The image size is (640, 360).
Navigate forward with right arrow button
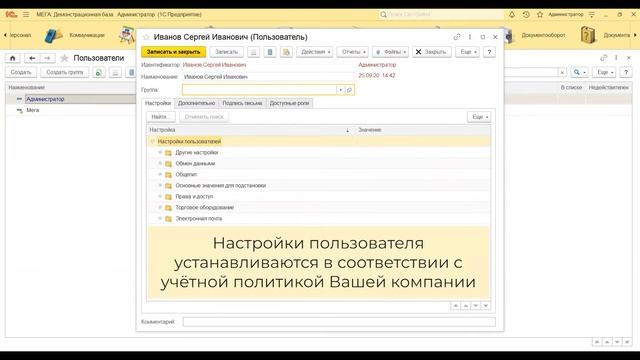pyautogui.click(x=47, y=58)
